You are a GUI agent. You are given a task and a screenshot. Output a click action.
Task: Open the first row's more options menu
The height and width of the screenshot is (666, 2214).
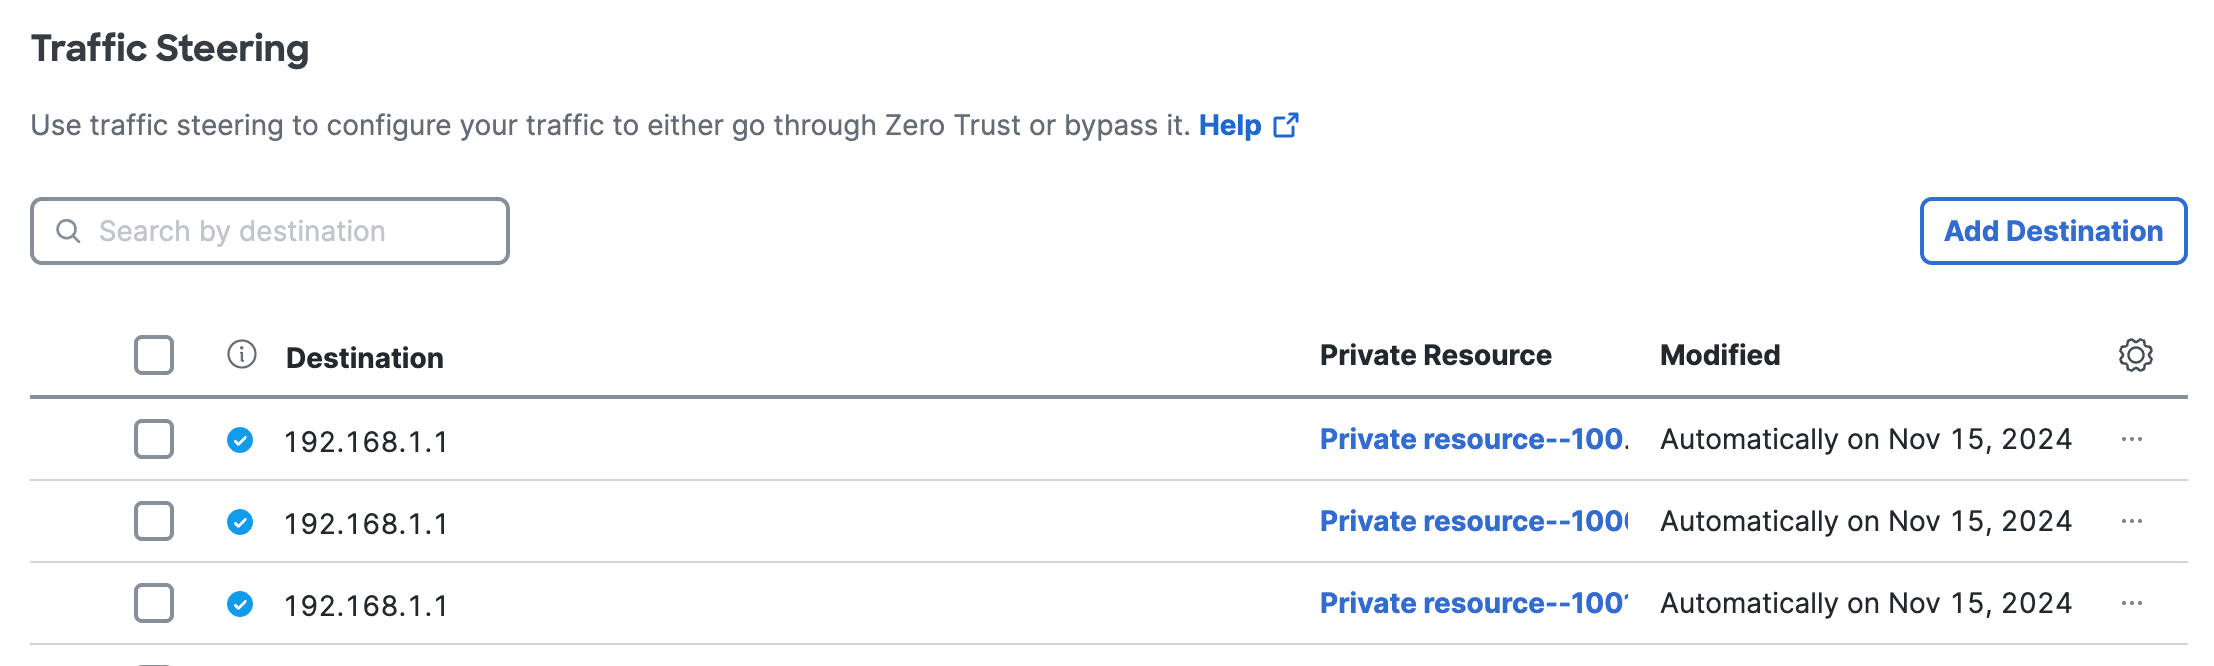(2132, 439)
